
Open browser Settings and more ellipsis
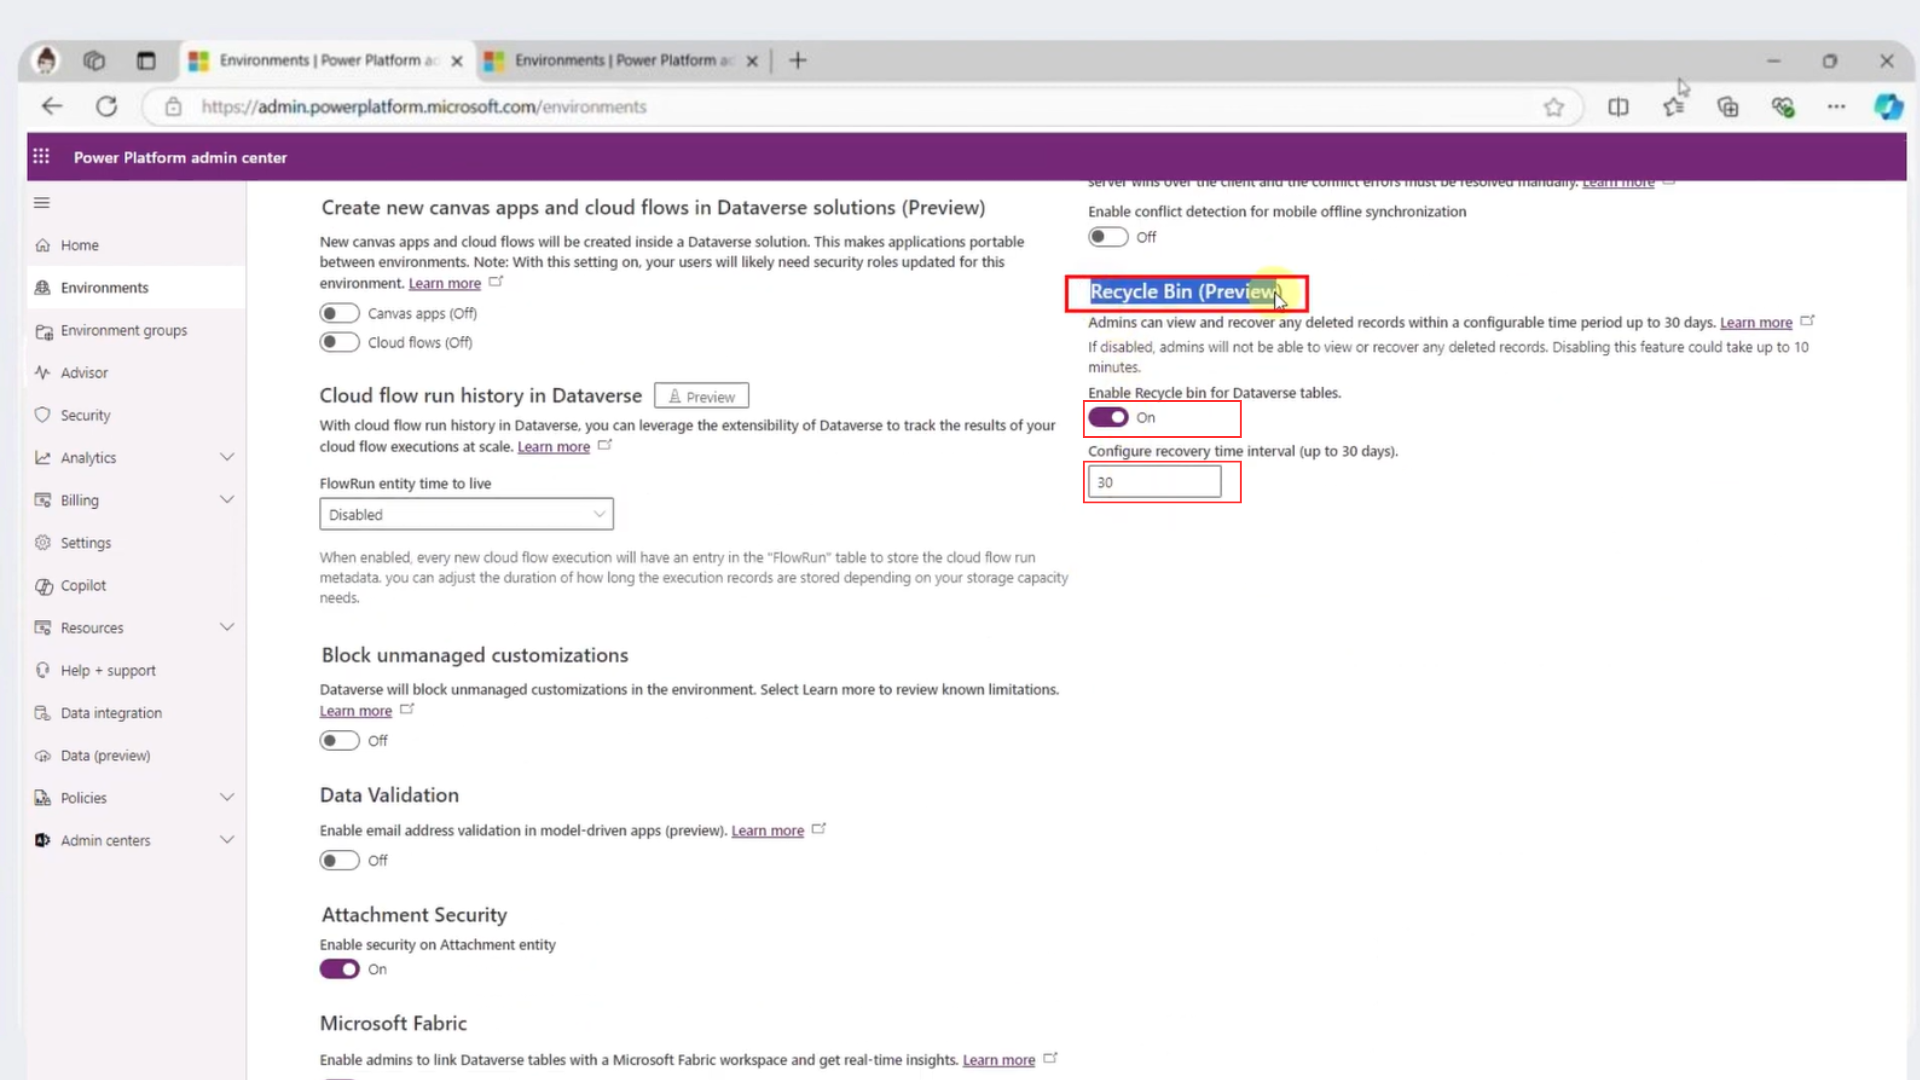1836,107
